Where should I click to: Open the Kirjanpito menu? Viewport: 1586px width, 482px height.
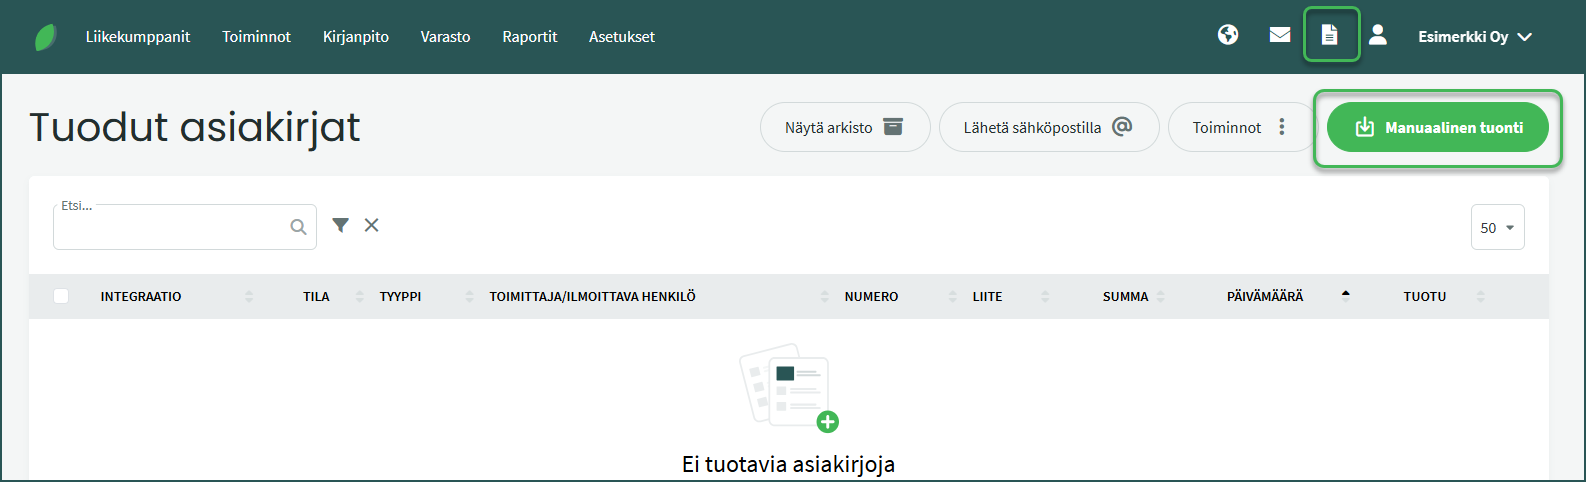355,37
